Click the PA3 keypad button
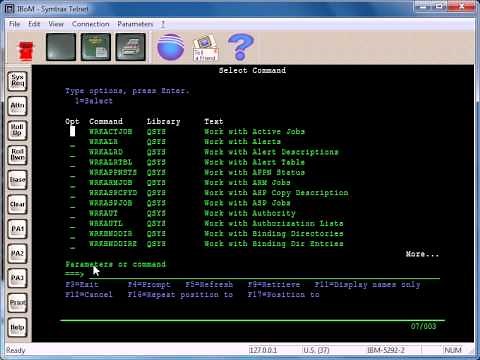Viewport: 480px width, 360px height. click(17, 278)
